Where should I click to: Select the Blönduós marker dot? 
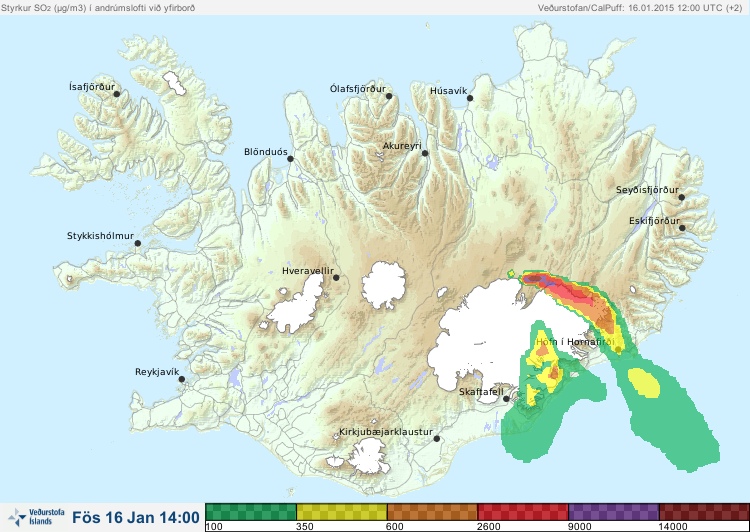(x=290, y=158)
